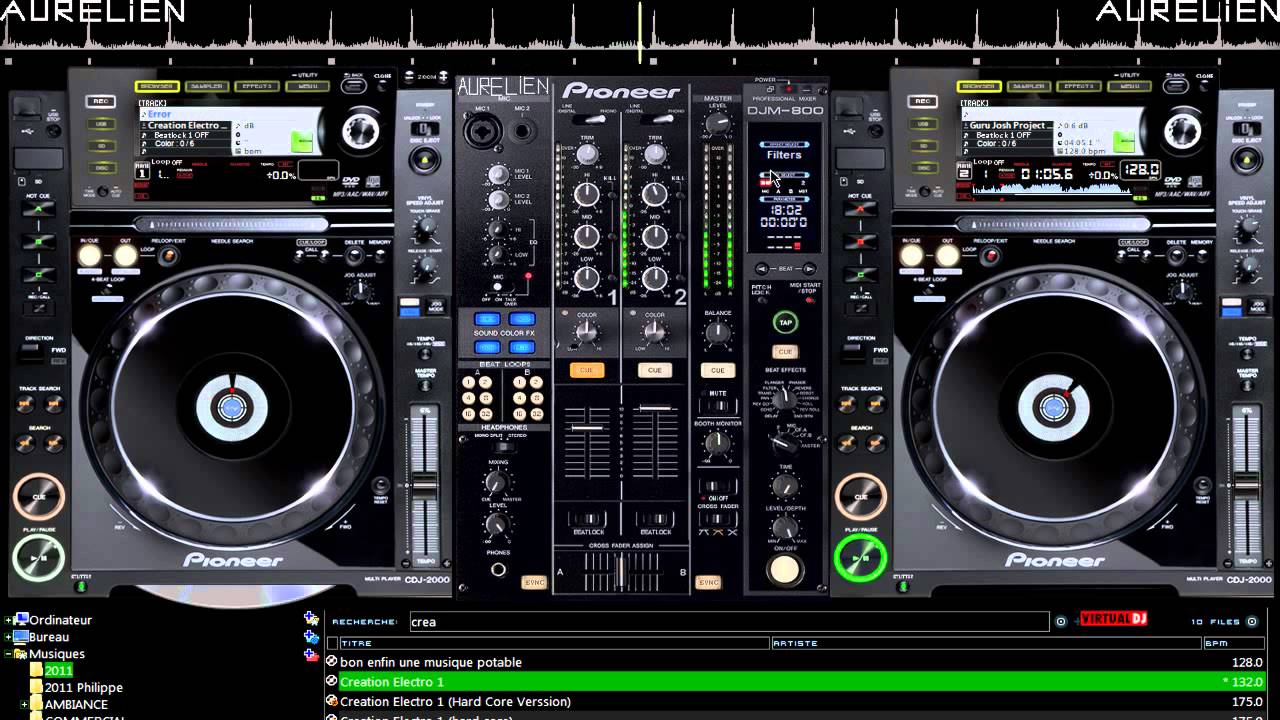Set loop OUT on left deck
The width and height of the screenshot is (1280, 720).
[125, 255]
